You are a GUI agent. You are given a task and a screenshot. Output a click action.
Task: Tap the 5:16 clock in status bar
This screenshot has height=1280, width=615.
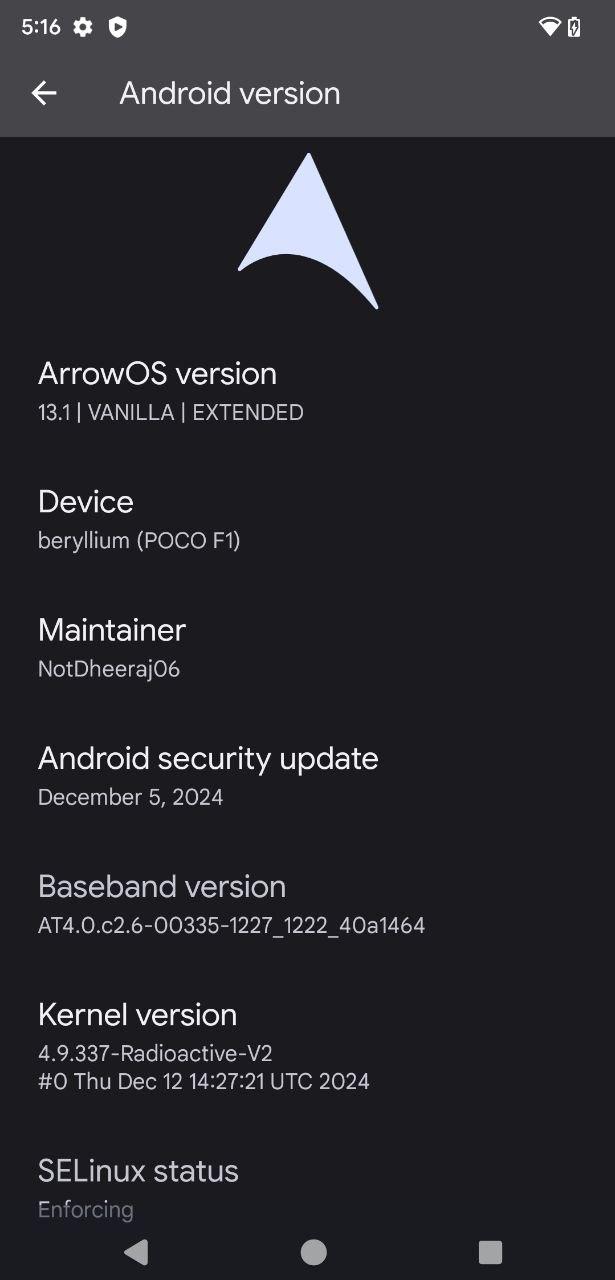[41, 27]
